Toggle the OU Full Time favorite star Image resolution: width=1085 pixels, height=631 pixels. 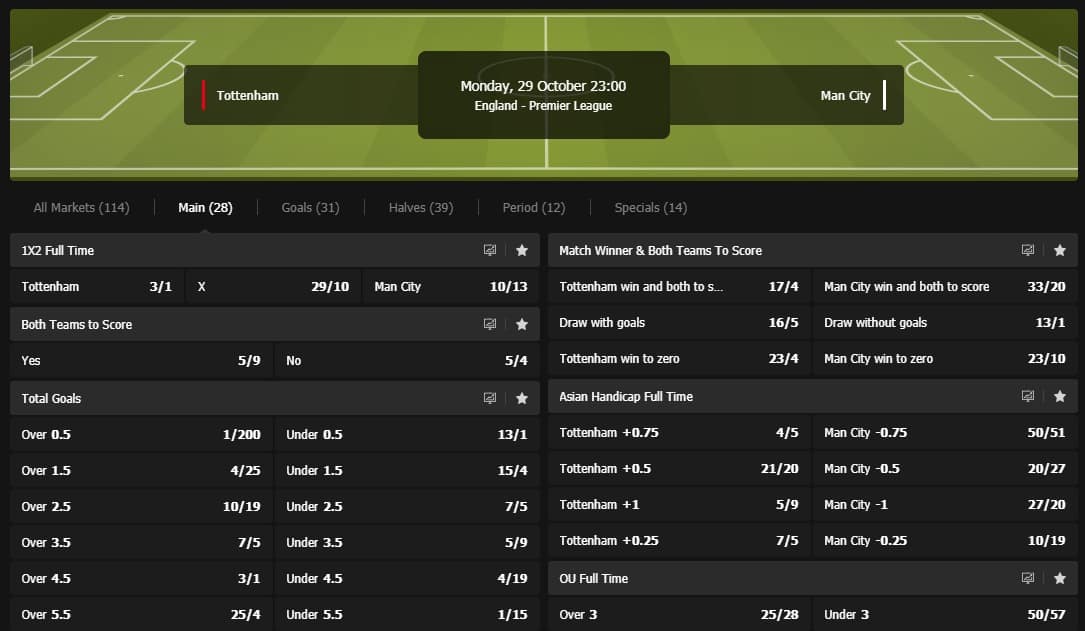(x=1059, y=578)
